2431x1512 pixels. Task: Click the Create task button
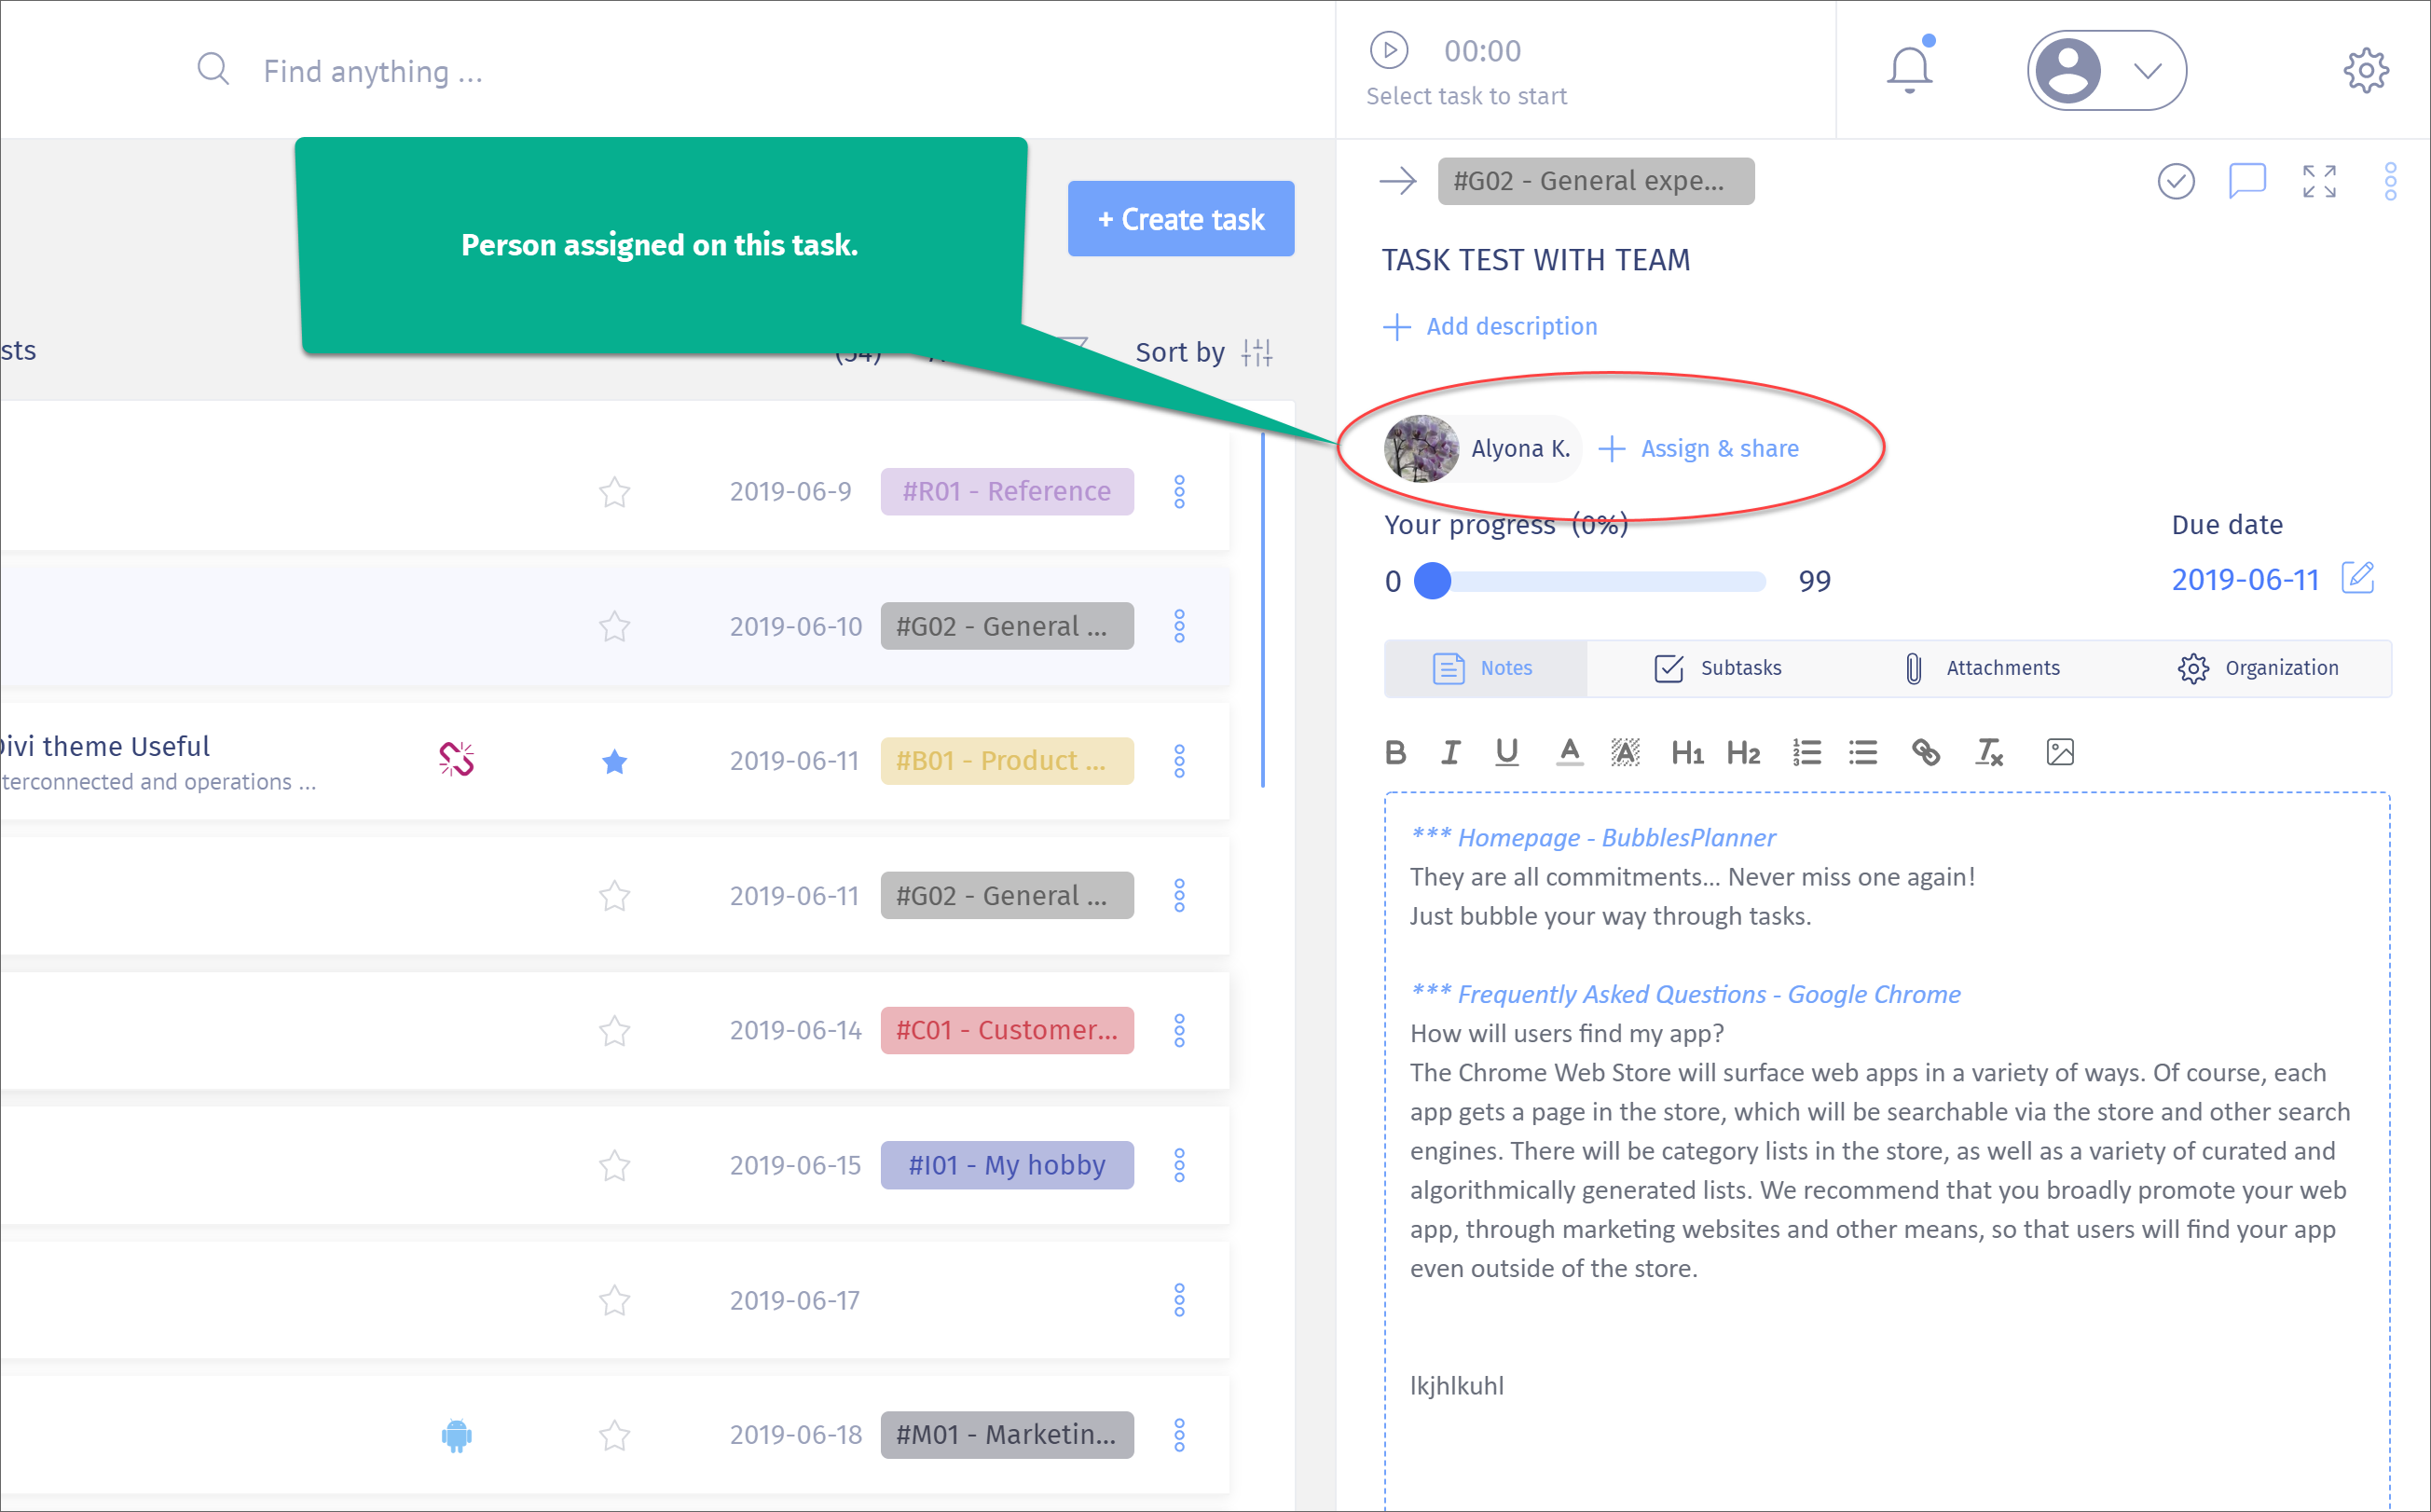point(1181,219)
